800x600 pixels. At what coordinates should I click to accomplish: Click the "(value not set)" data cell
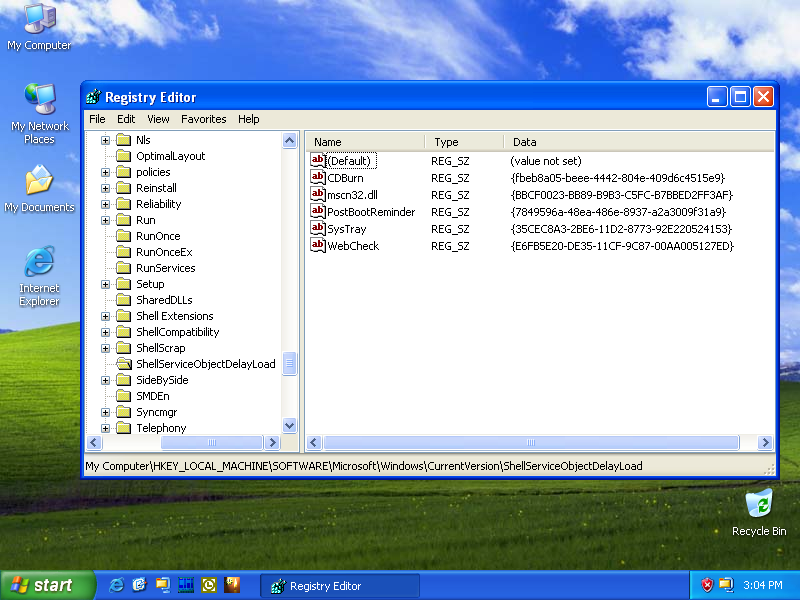(x=545, y=161)
